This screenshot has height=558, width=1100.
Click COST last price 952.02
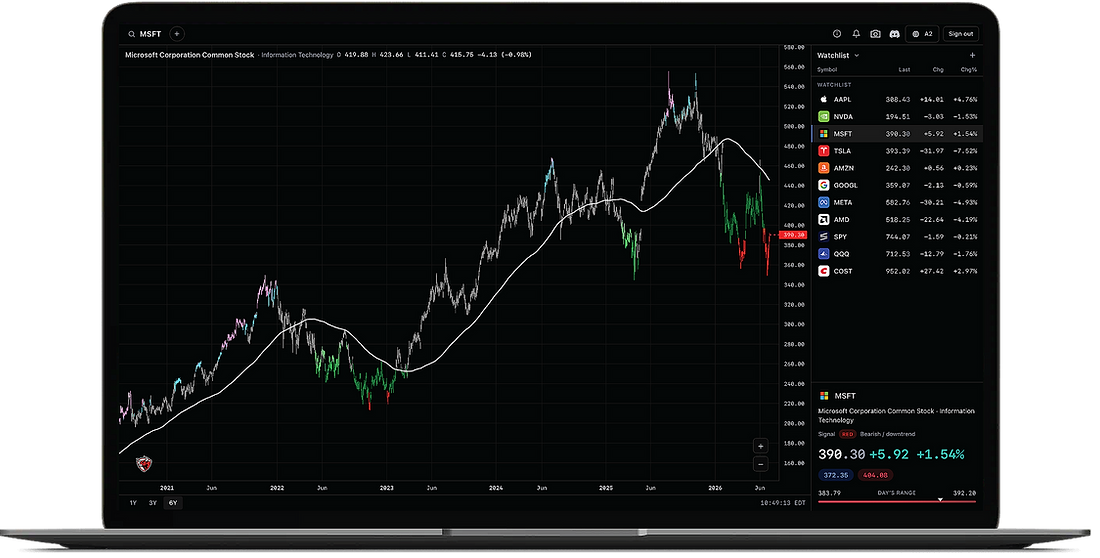point(898,271)
